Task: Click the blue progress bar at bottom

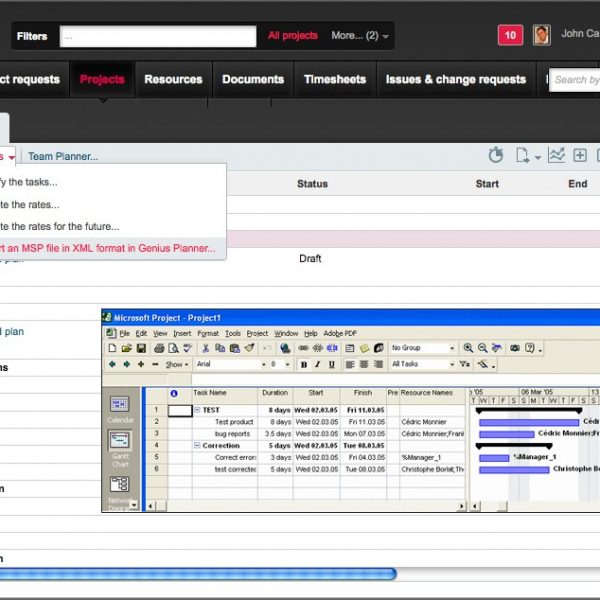Action: 198,574
